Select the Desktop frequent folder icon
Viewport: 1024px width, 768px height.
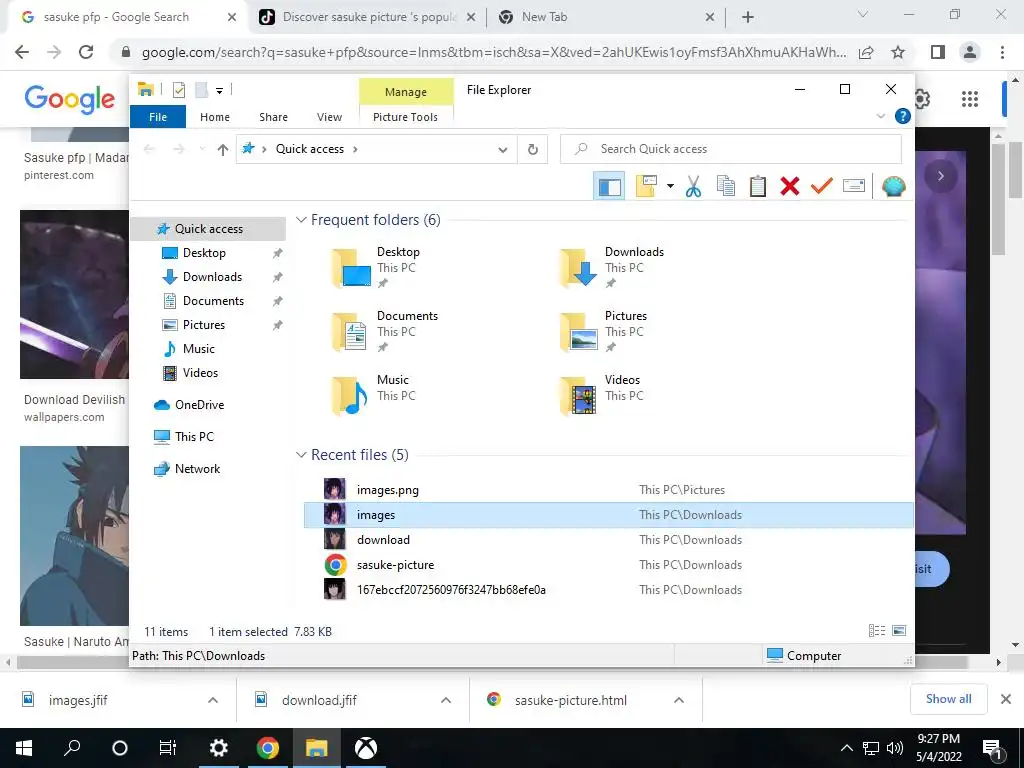pyautogui.click(x=351, y=268)
